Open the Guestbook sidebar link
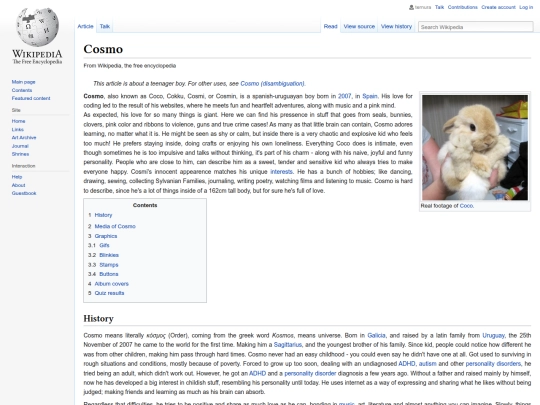 coord(24,194)
